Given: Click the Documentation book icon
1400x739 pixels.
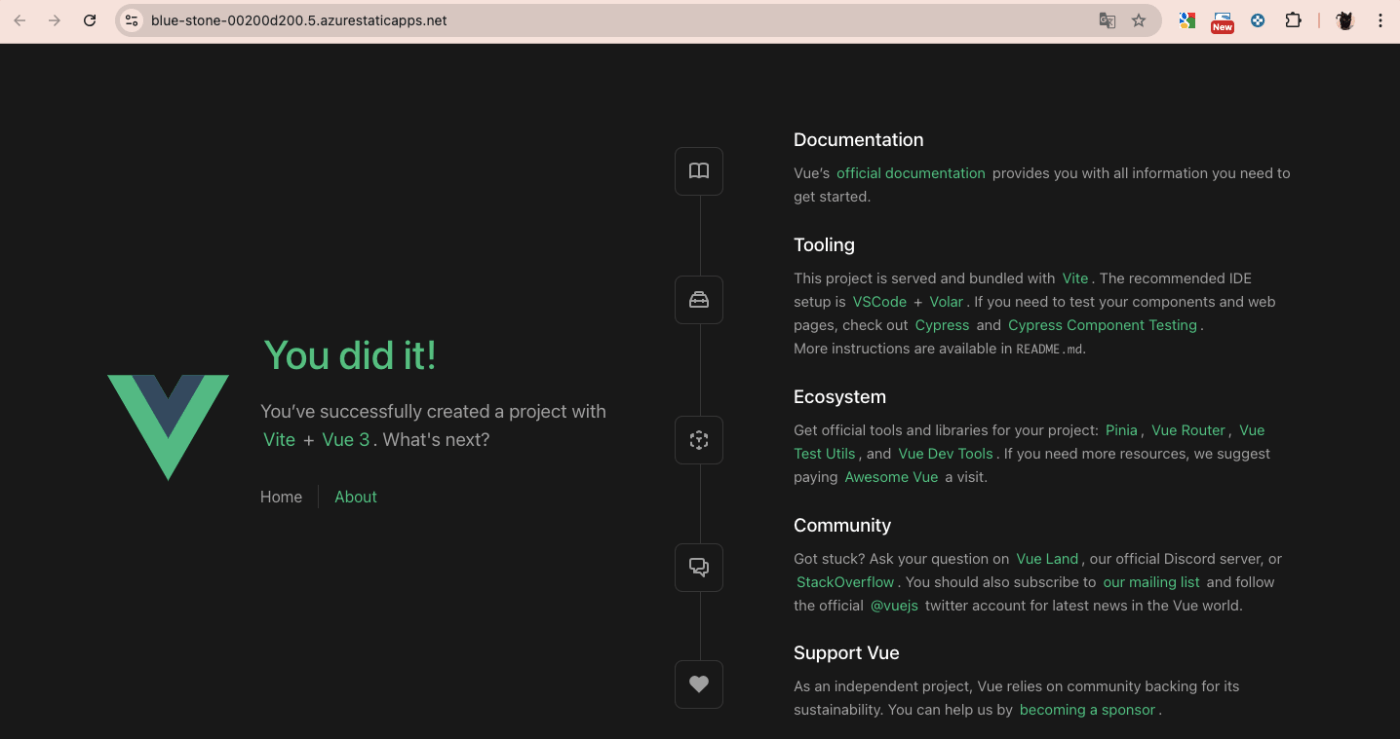Looking at the screenshot, I should pyautogui.click(x=699, y=171).
